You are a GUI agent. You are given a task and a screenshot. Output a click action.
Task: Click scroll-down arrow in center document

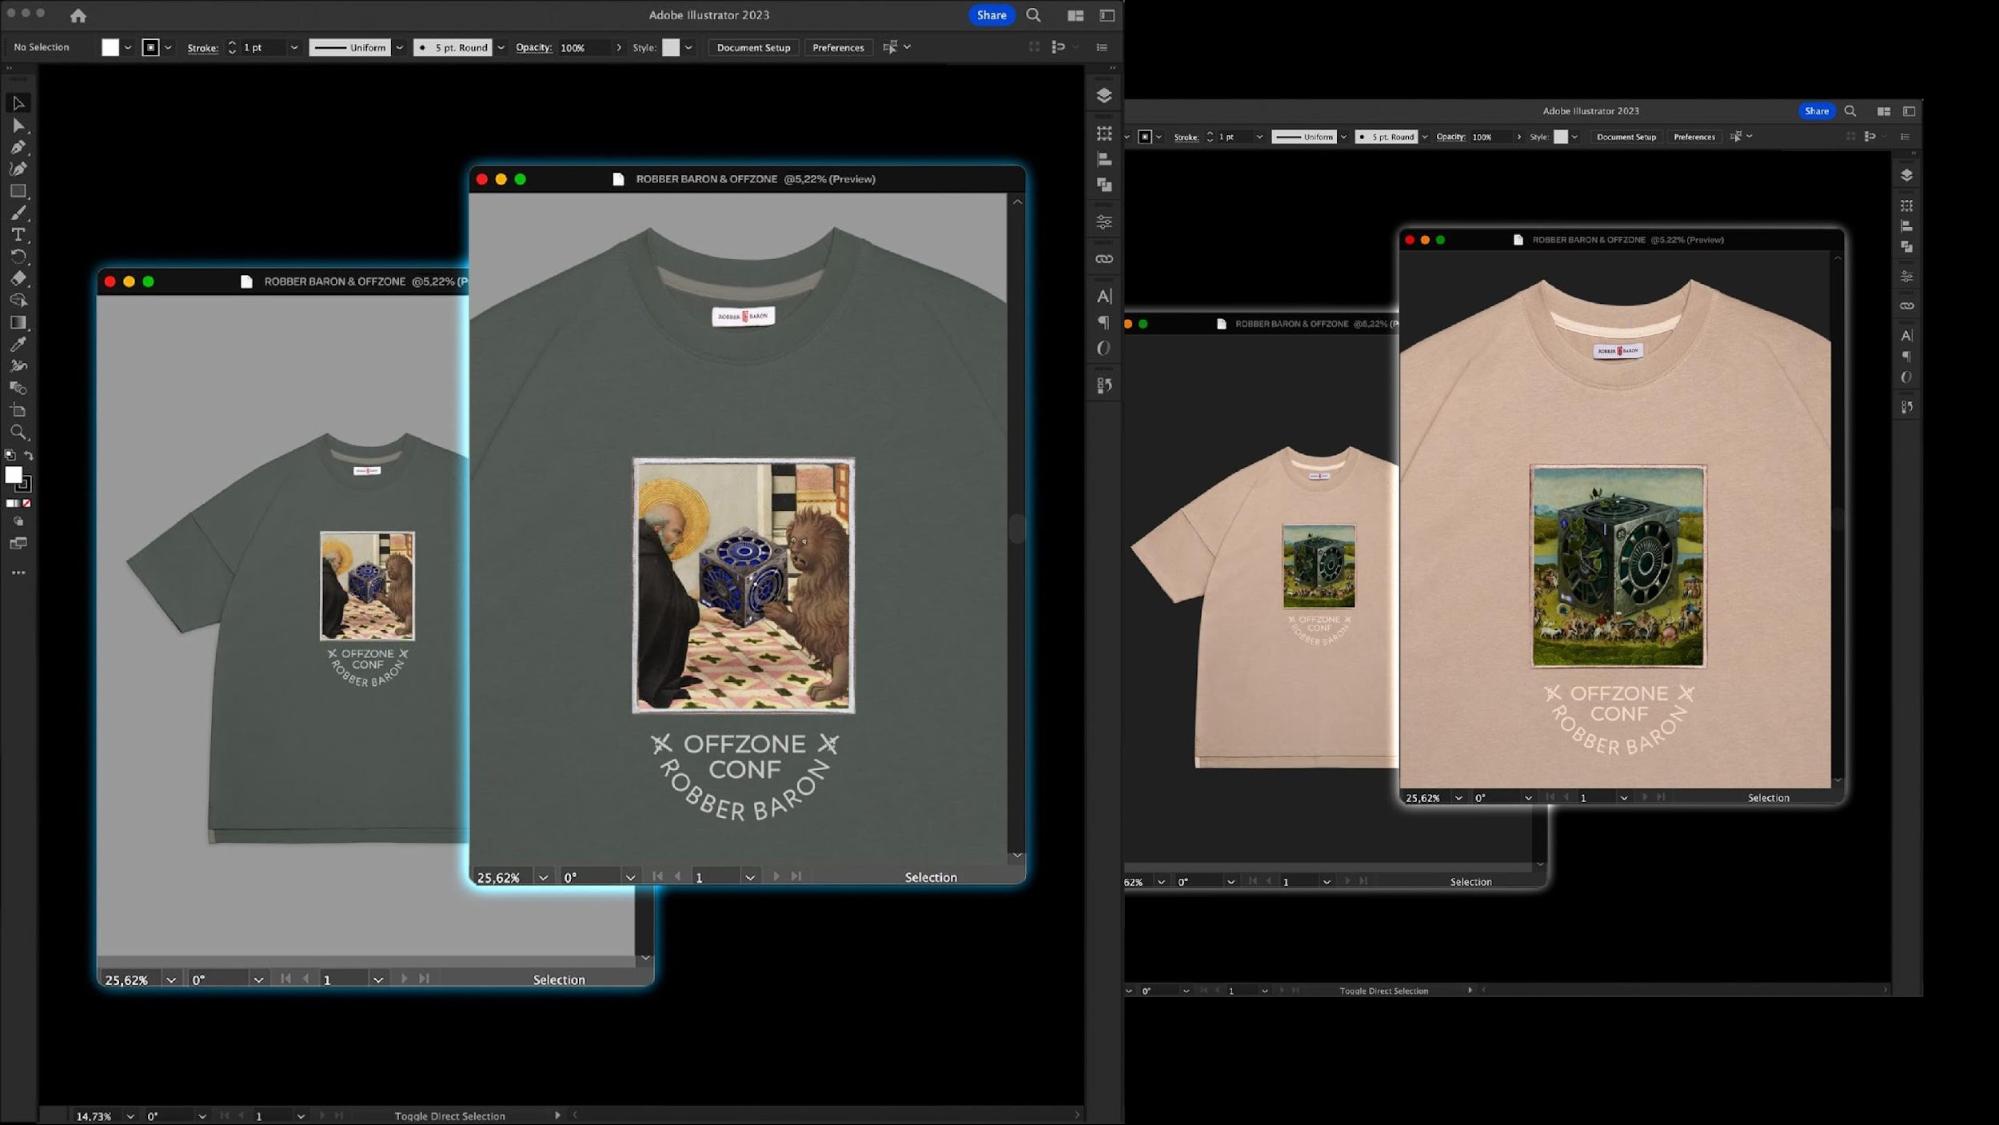(1017, 855)
